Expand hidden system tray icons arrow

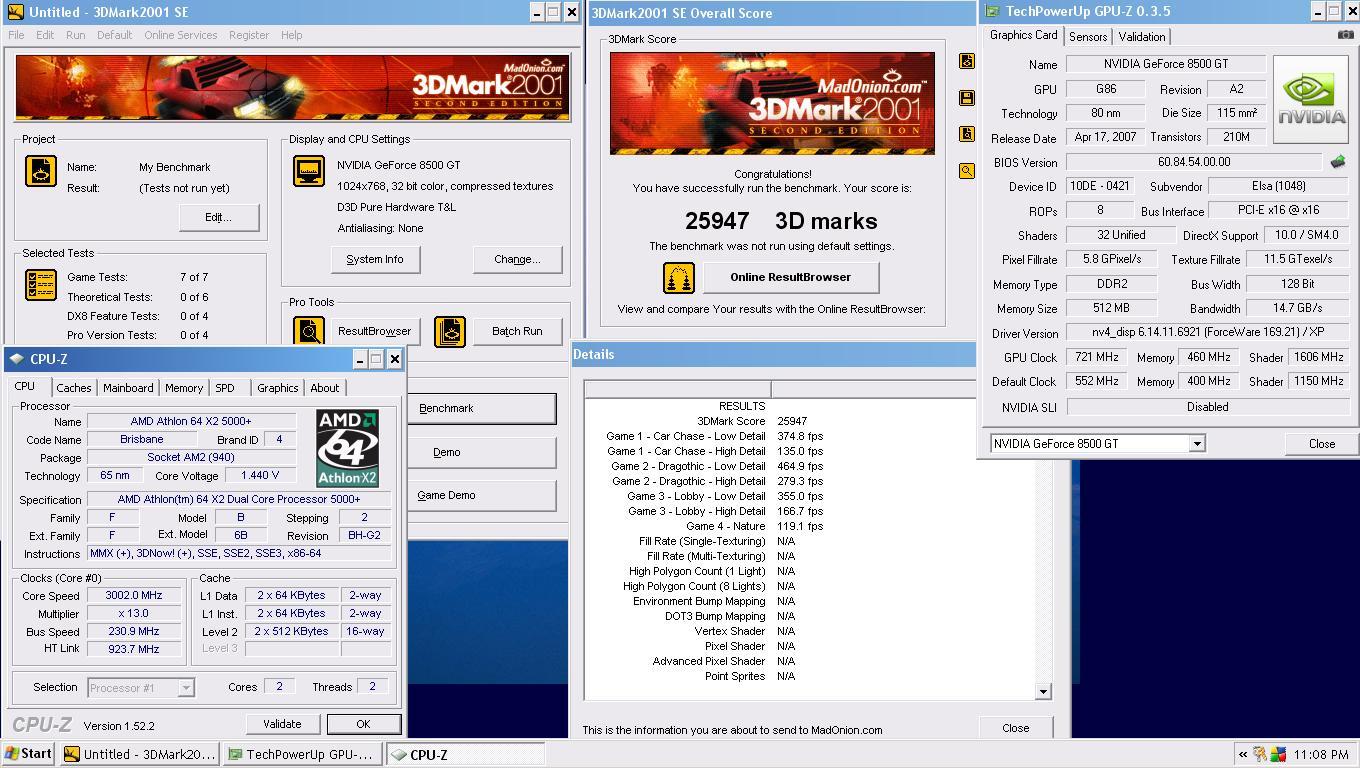(1243, 755)
